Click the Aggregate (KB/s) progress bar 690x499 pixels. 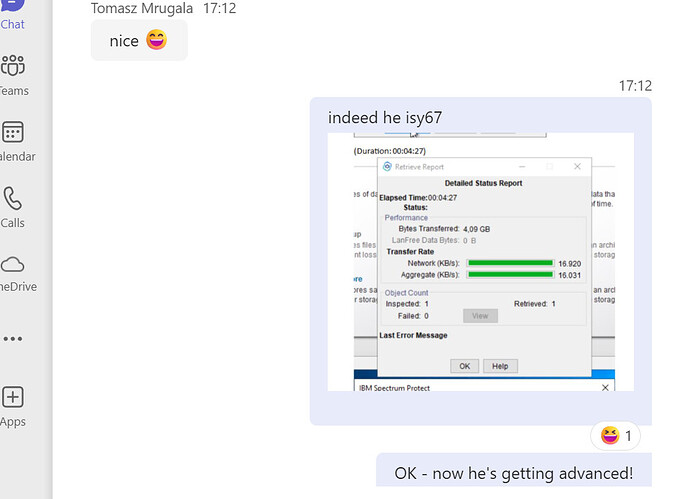[x=510, y=274]
